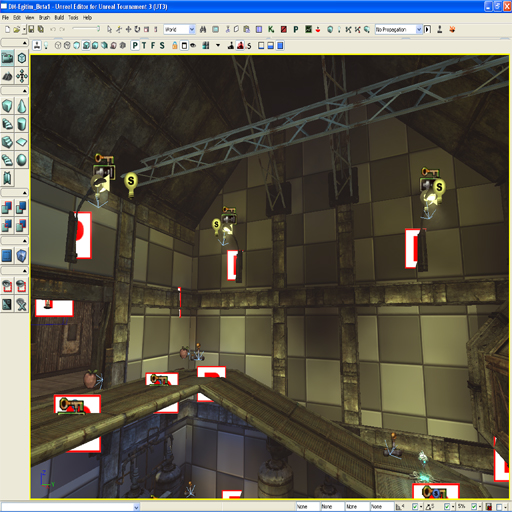The image size is (512, 512).
Task: Select the pointer selection mode icon
Action: [x=109, y=30]
